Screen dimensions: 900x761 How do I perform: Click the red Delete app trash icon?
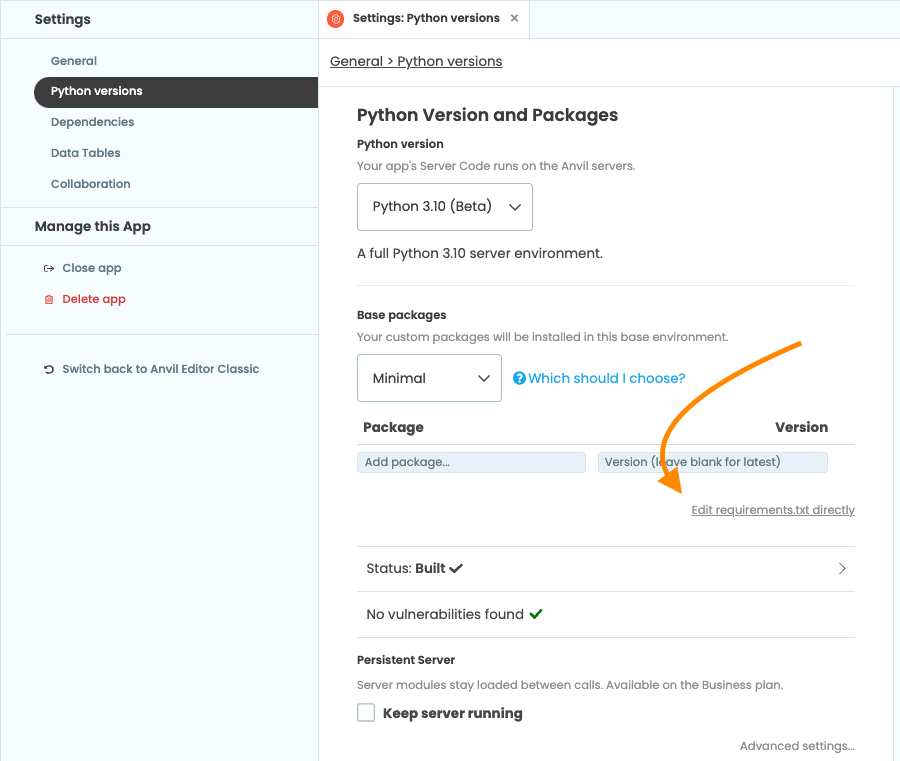49,299
